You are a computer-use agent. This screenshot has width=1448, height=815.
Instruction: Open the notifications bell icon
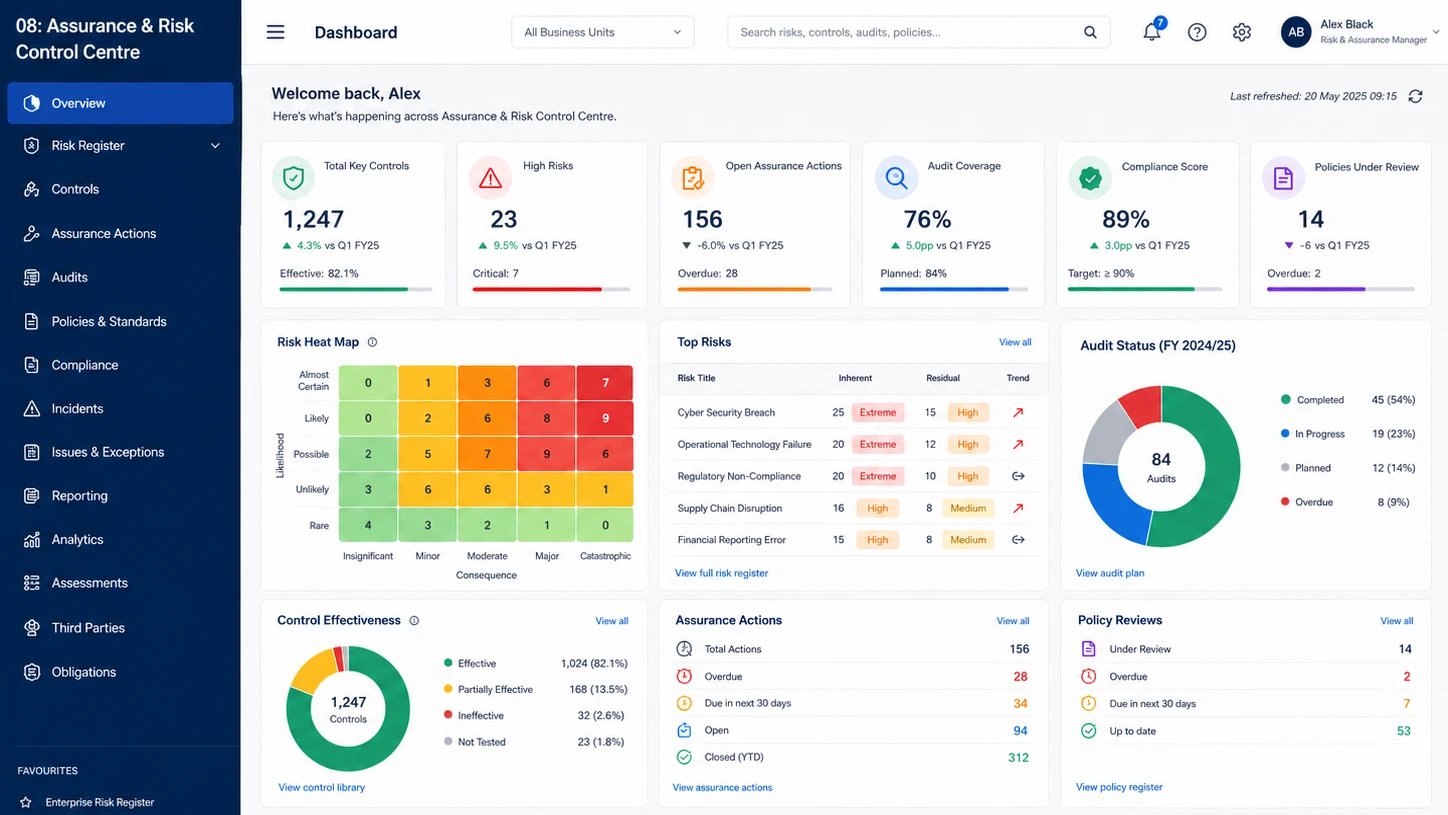pos(1152,31)
